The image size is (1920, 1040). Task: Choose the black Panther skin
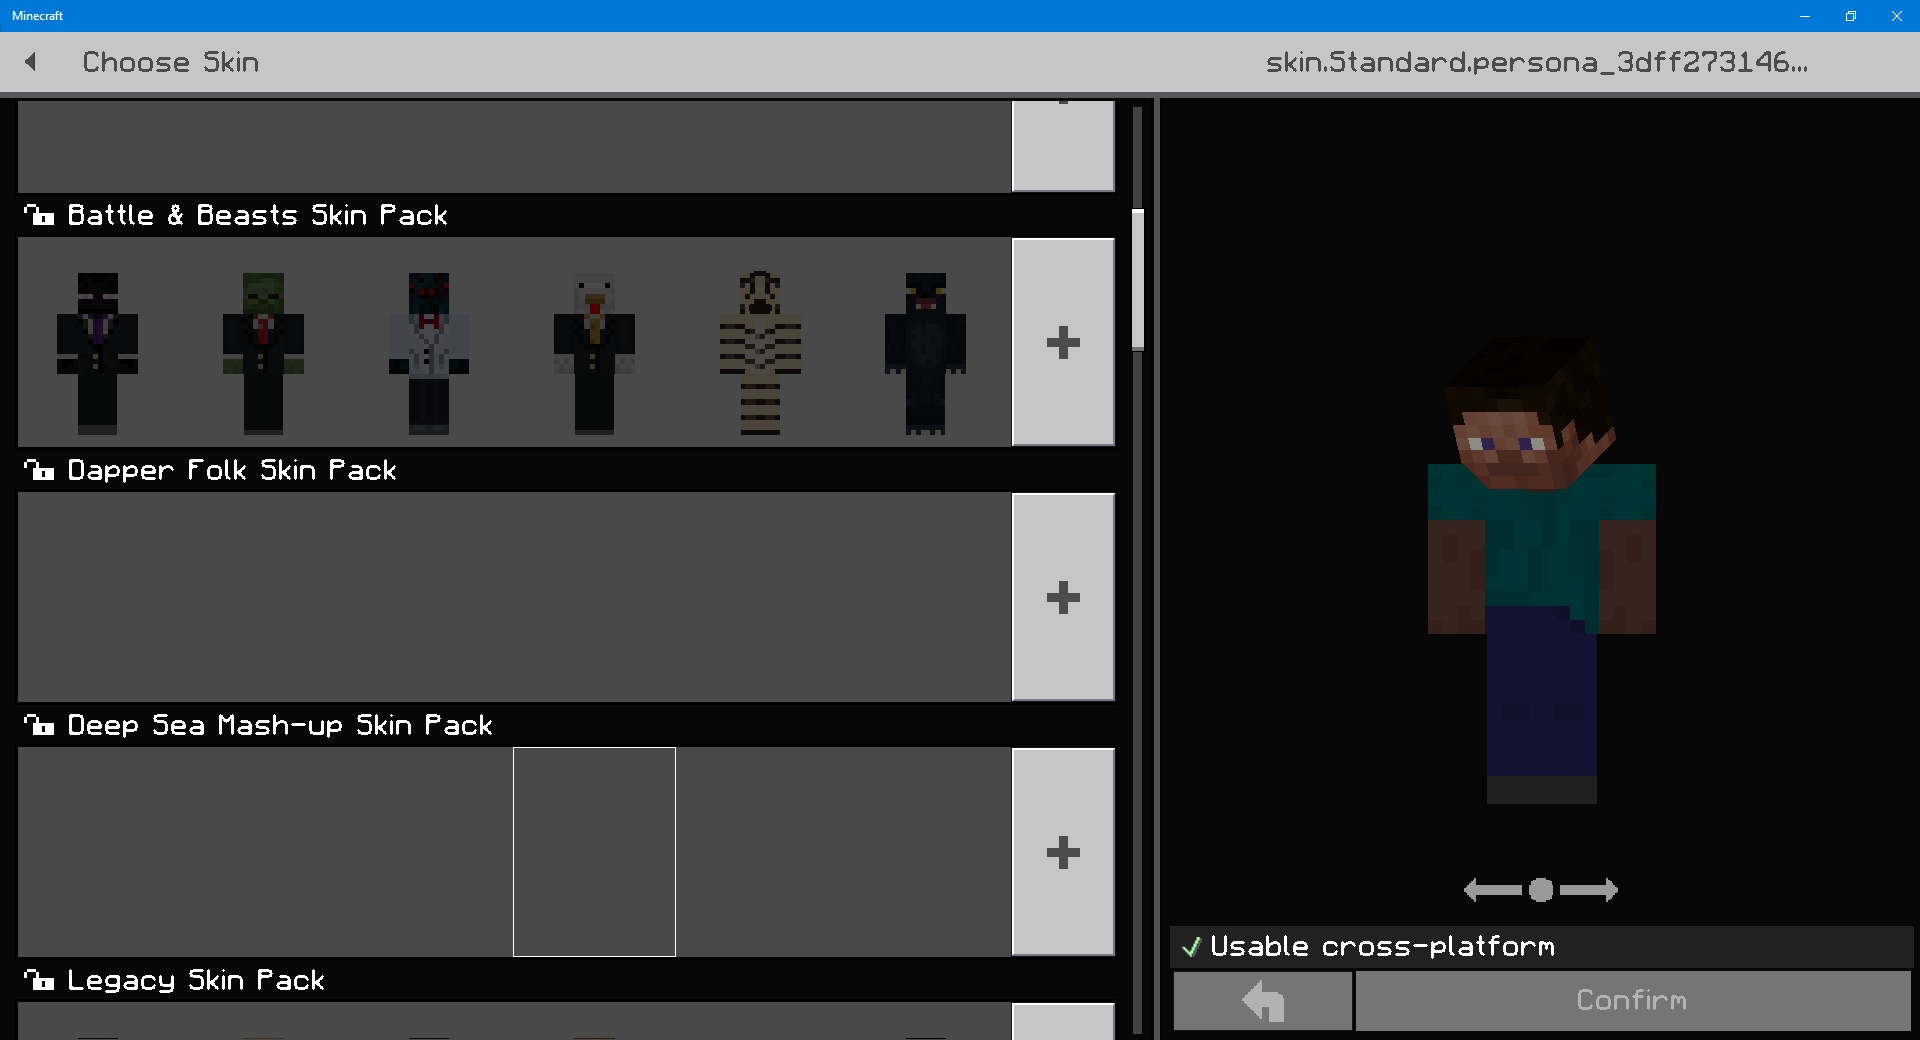[925, 353]
